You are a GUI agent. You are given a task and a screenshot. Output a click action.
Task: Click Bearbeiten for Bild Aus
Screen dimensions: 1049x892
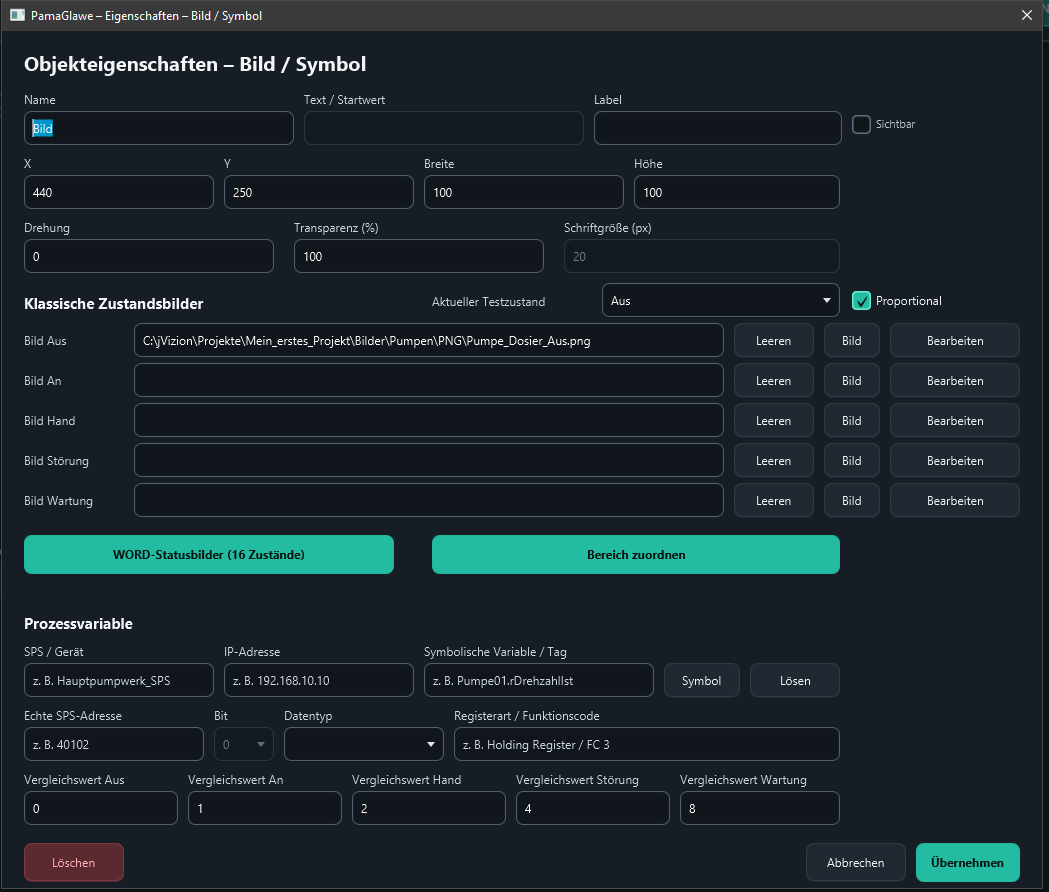pyautogui.click(x=955, y=341)
